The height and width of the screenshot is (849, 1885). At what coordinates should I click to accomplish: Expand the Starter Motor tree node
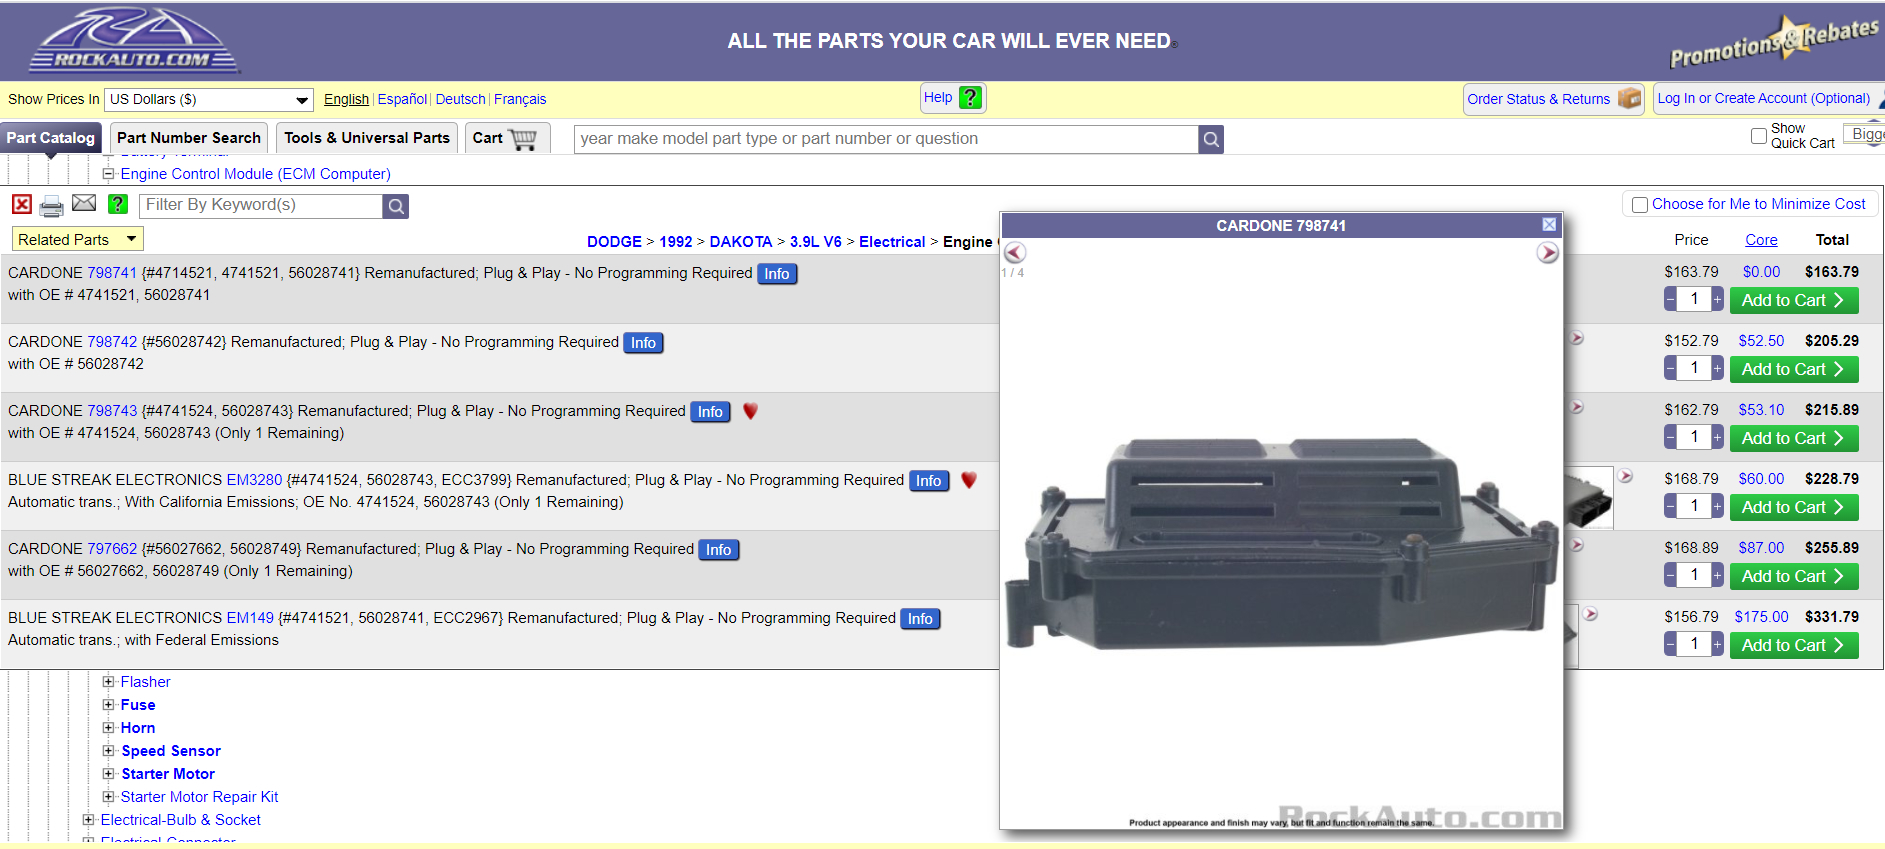(x=108, y=774)
